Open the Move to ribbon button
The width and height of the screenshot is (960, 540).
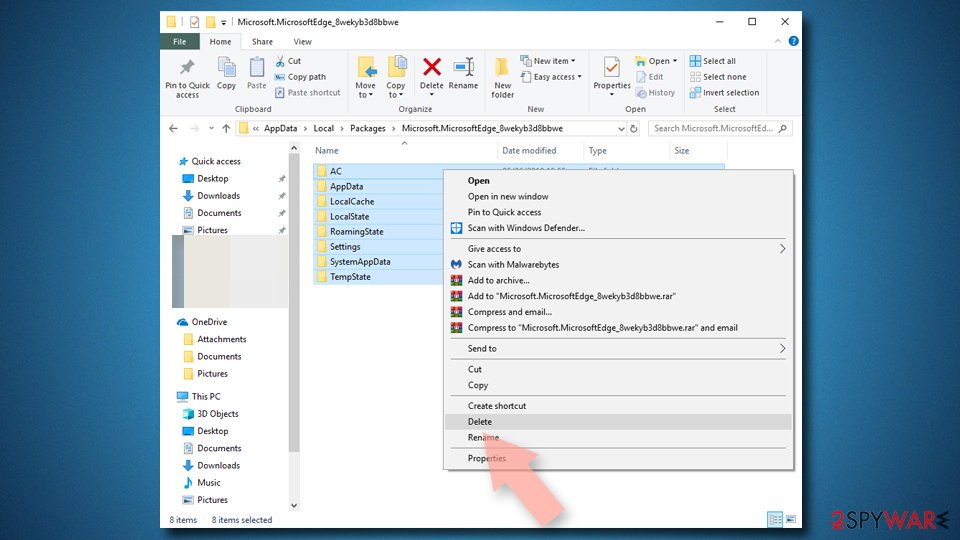(x=366, y=77)
